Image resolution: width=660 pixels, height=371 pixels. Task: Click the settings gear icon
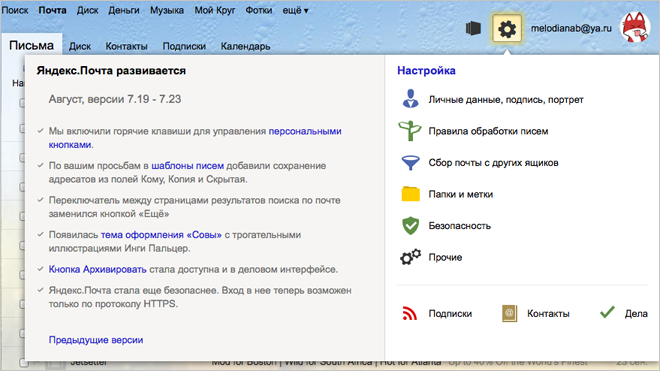pyautogui.click(x=507, y=29)
